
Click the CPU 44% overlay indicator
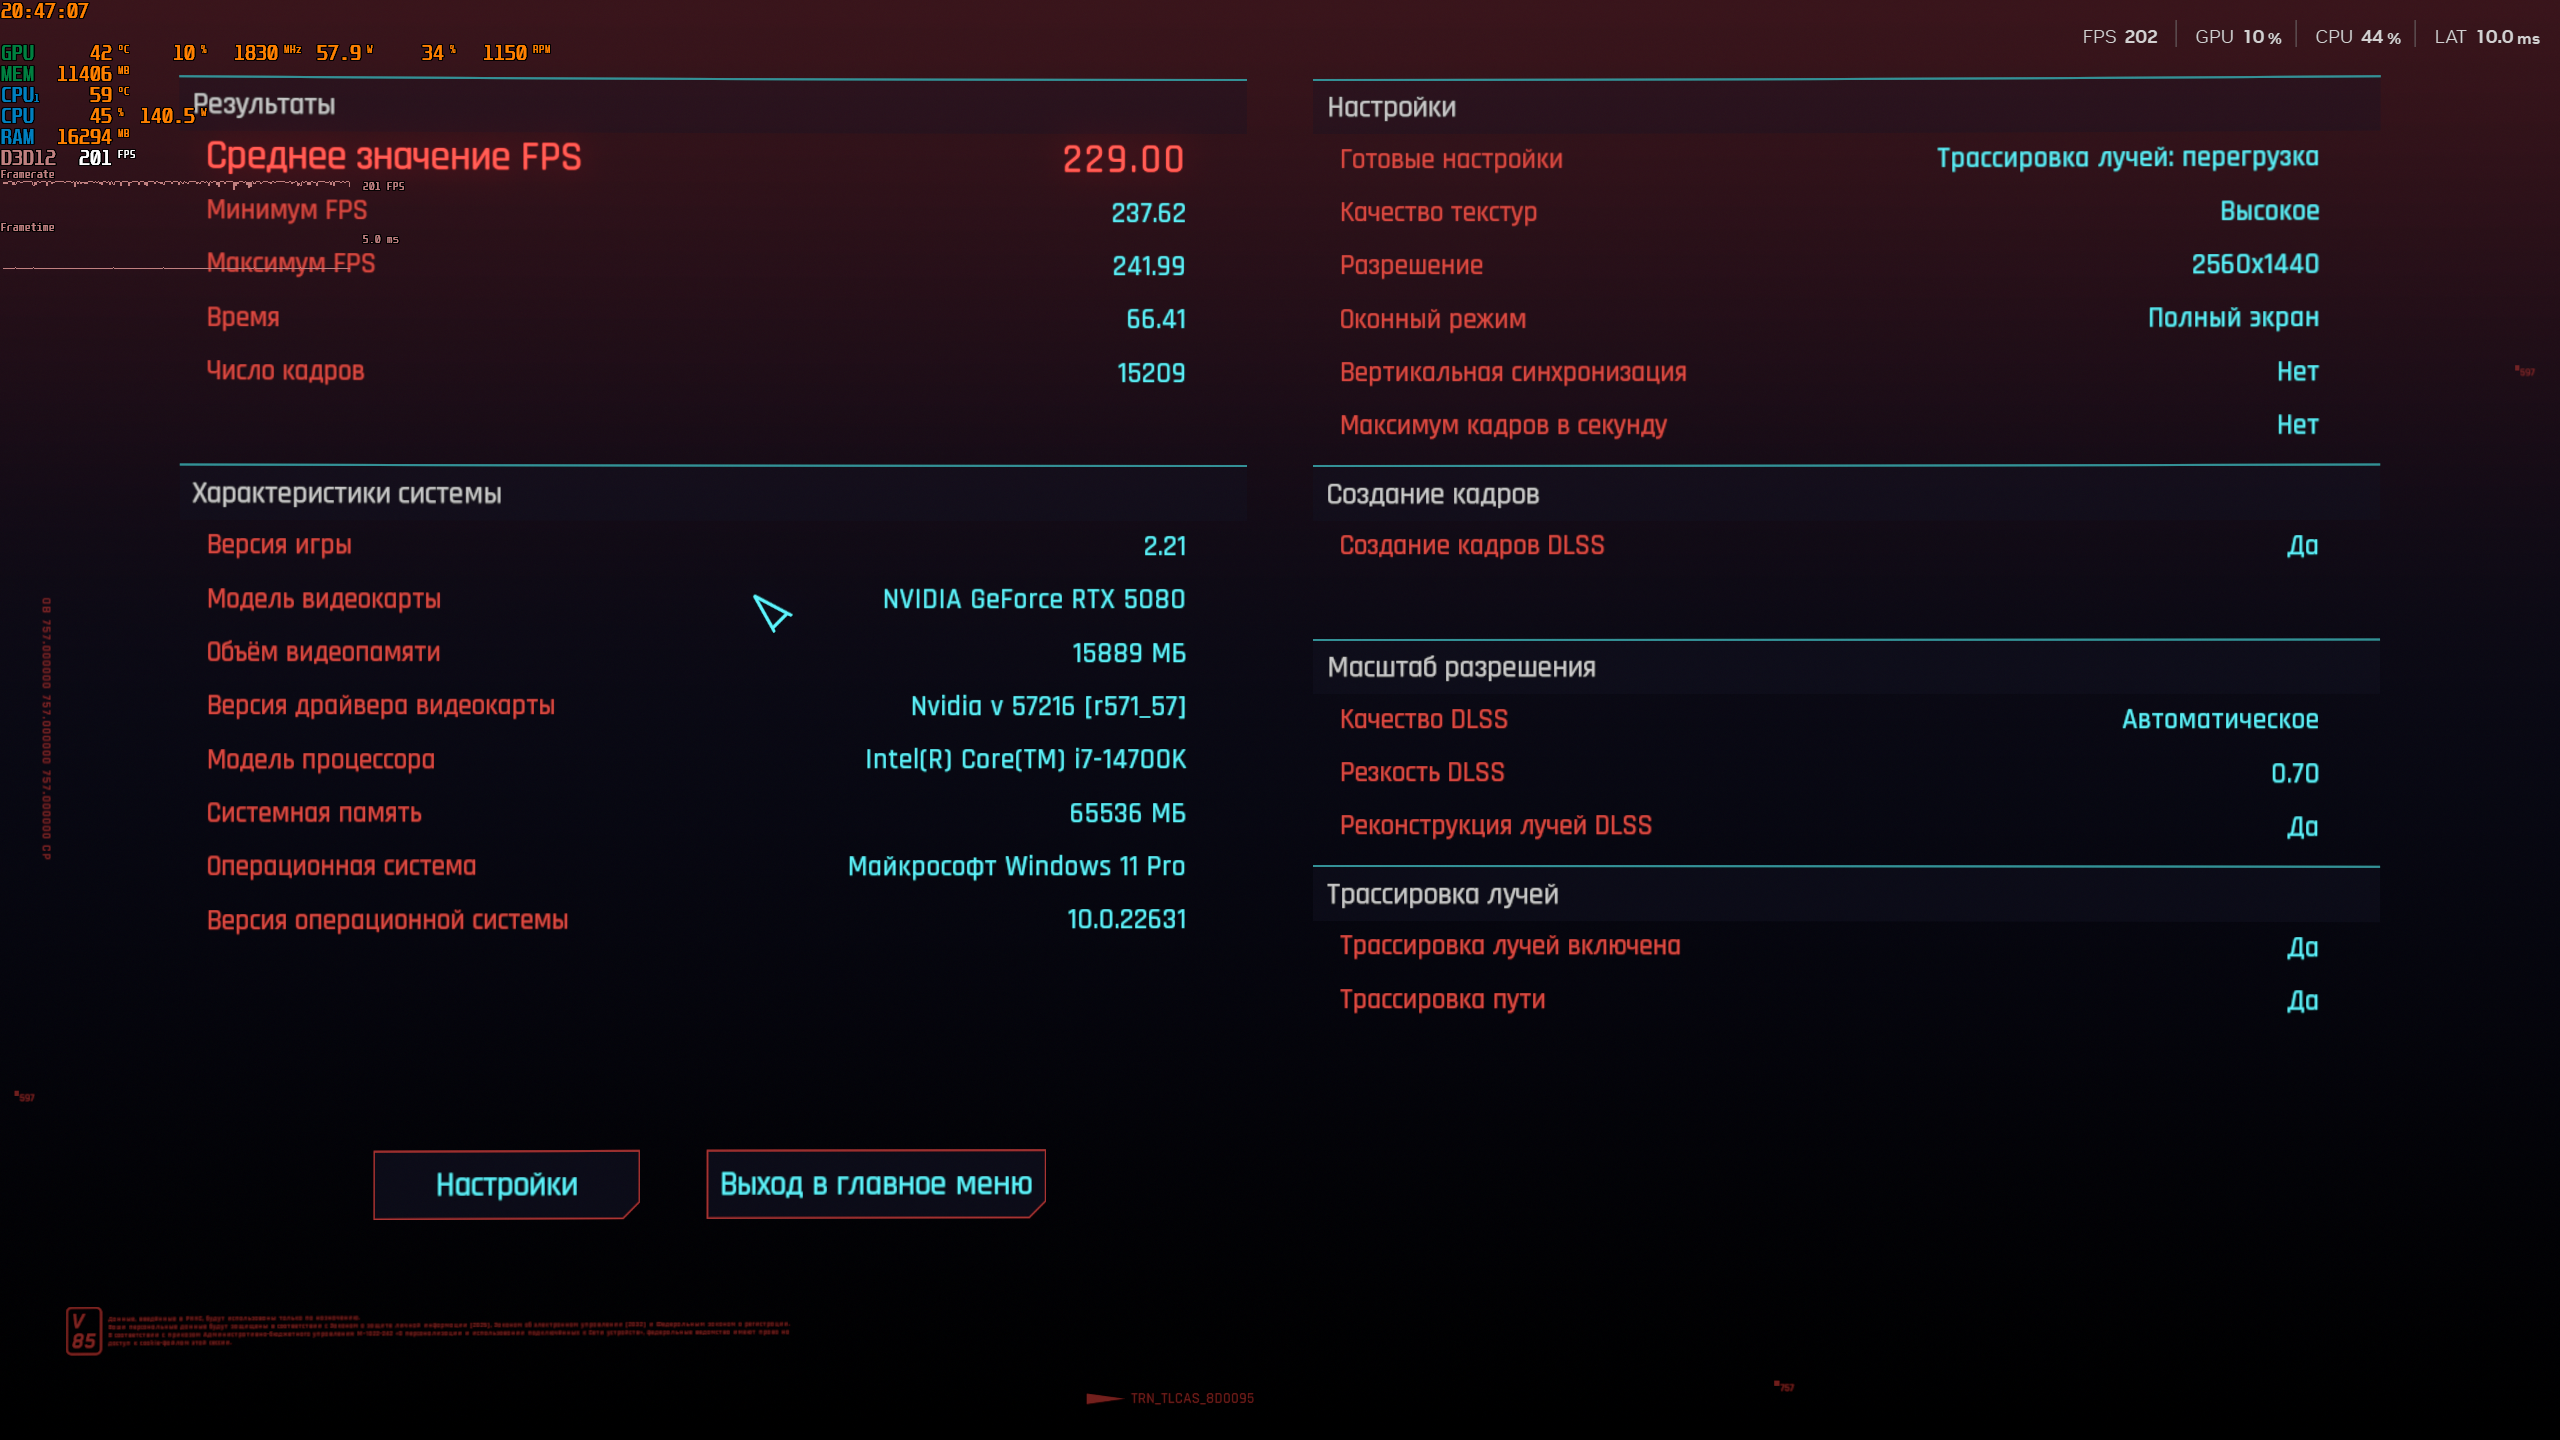pyautogui.click(x=2357, y=37)
